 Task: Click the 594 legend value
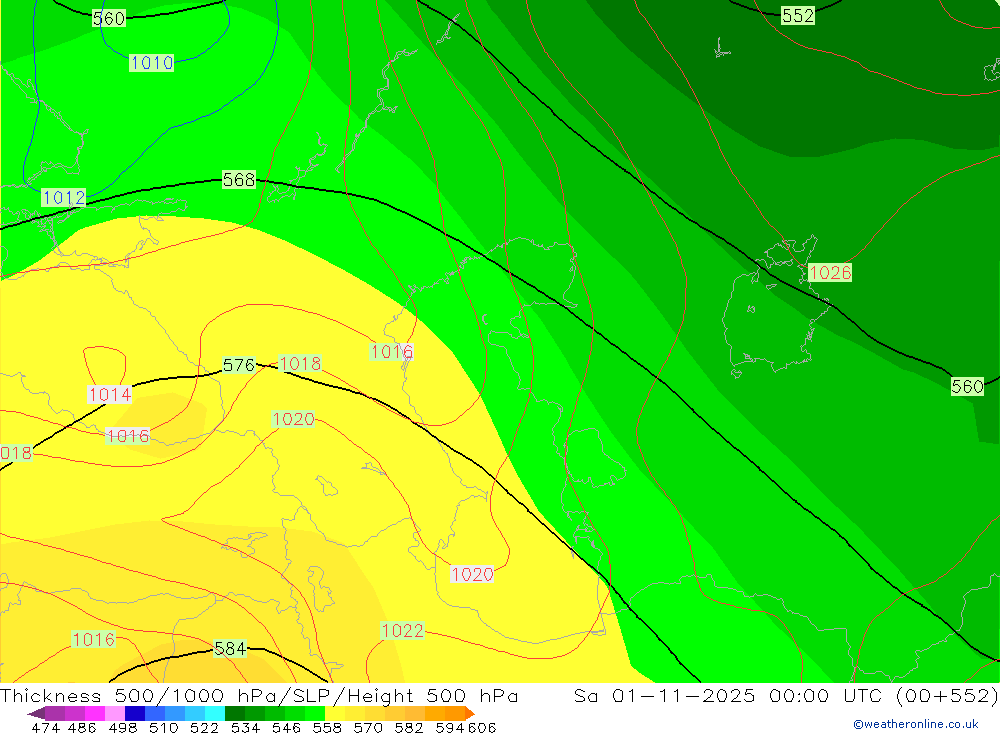[x=450, y=727]
